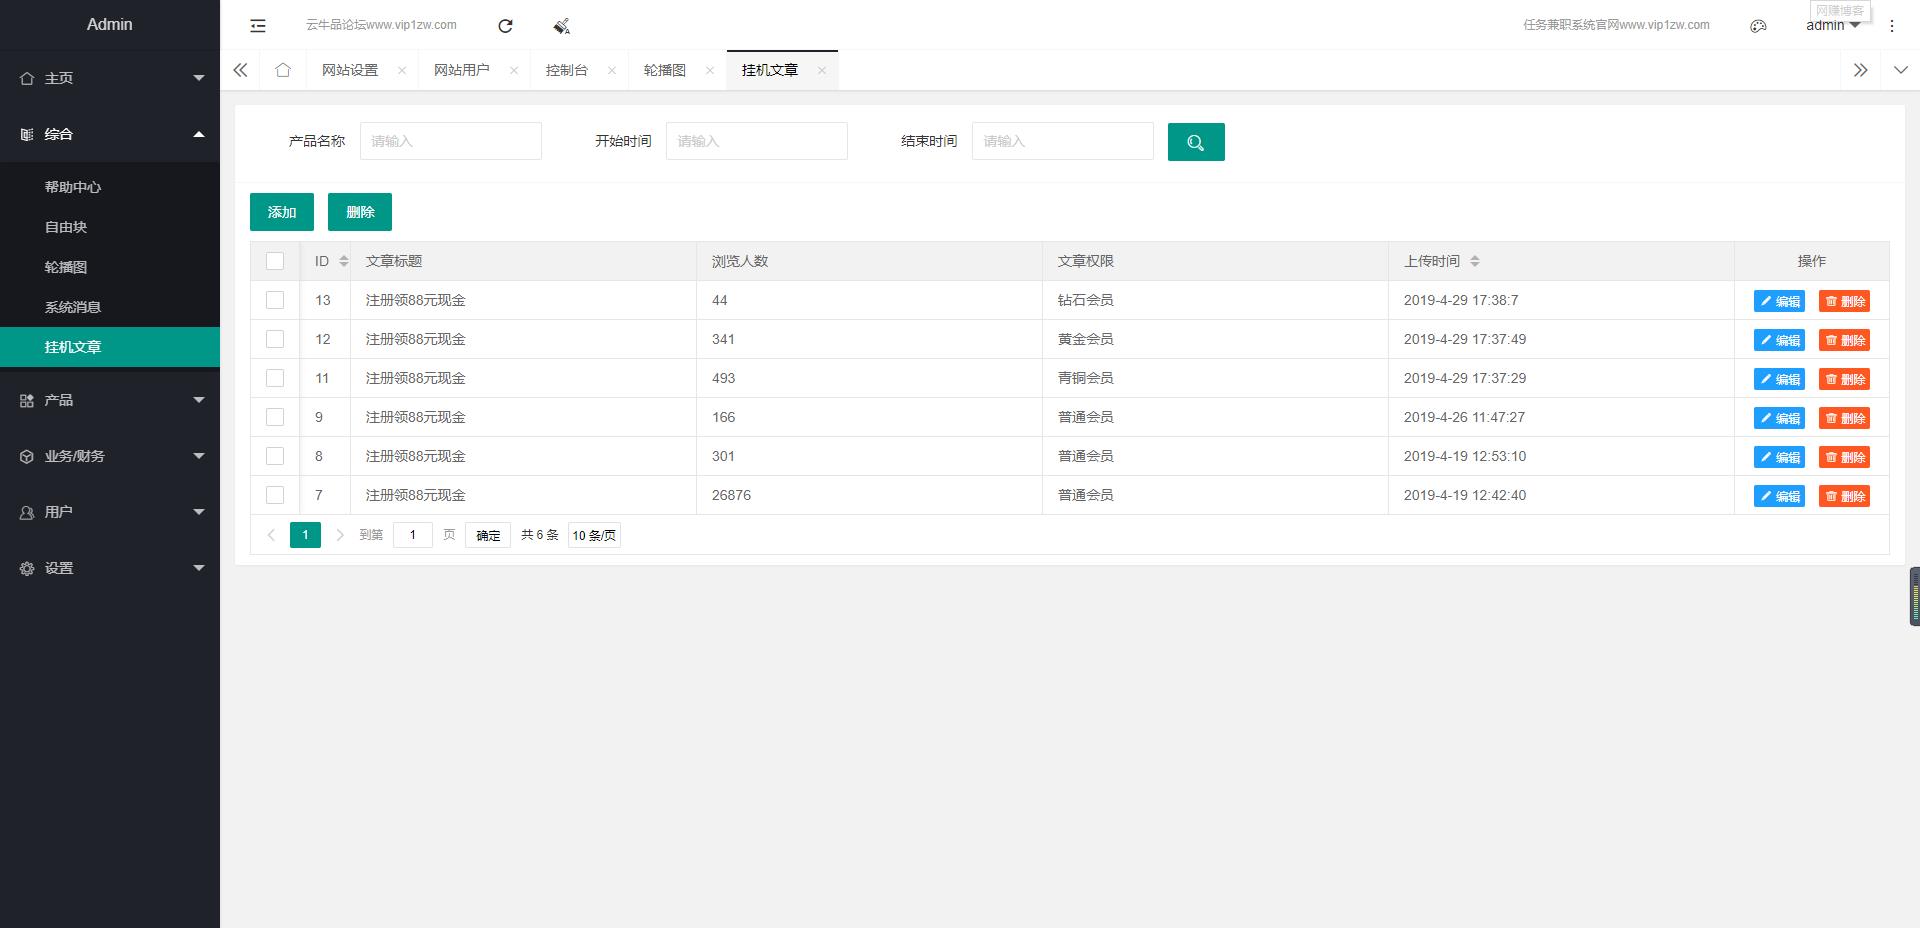1920x928 pixels.
Task: Click the refresh icon in the top bar
Action: (x=505, y=26)
